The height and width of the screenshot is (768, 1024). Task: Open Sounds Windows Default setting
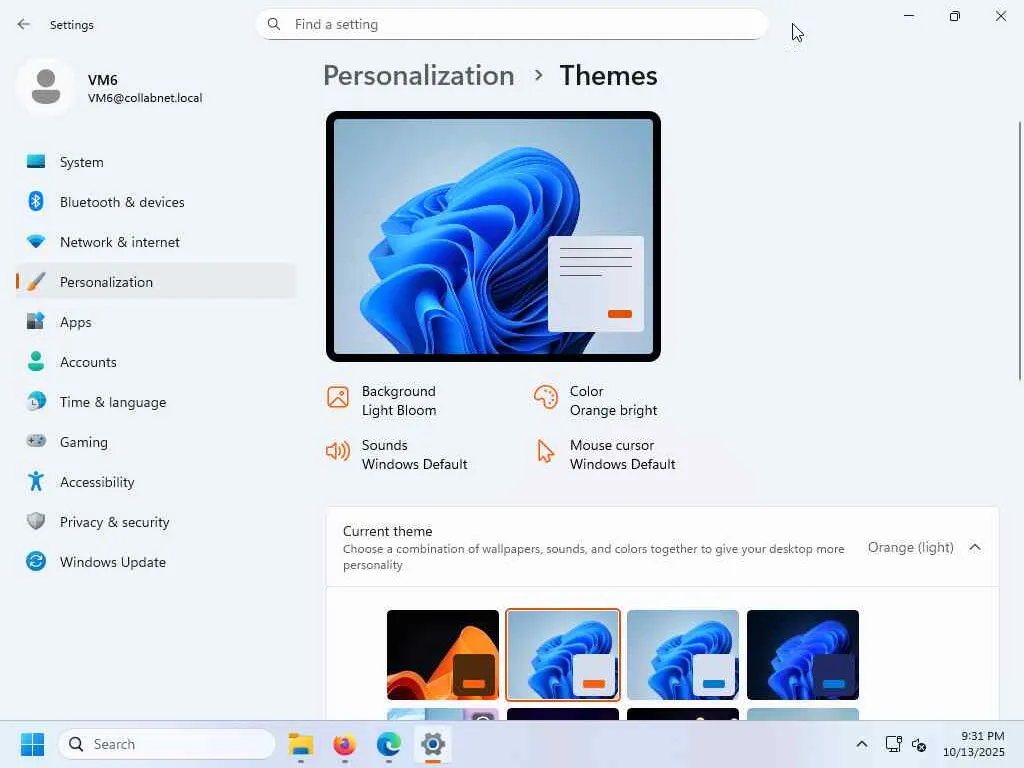pyautogui.click(x=396, y=454)
